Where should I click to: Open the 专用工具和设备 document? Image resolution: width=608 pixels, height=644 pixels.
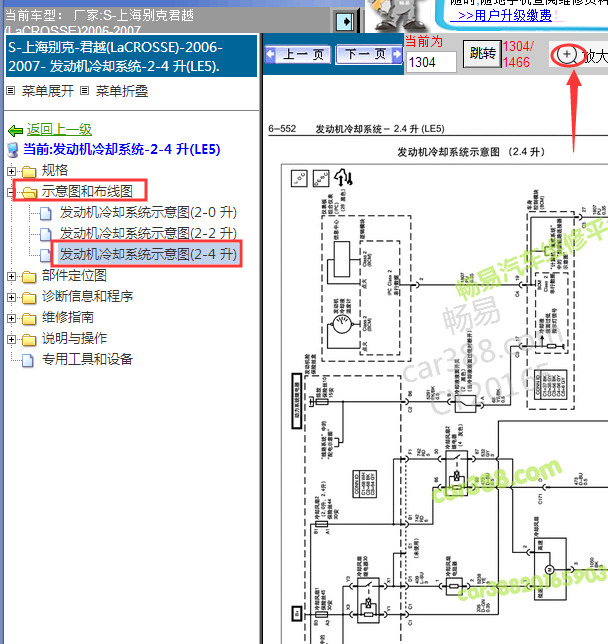88,359
